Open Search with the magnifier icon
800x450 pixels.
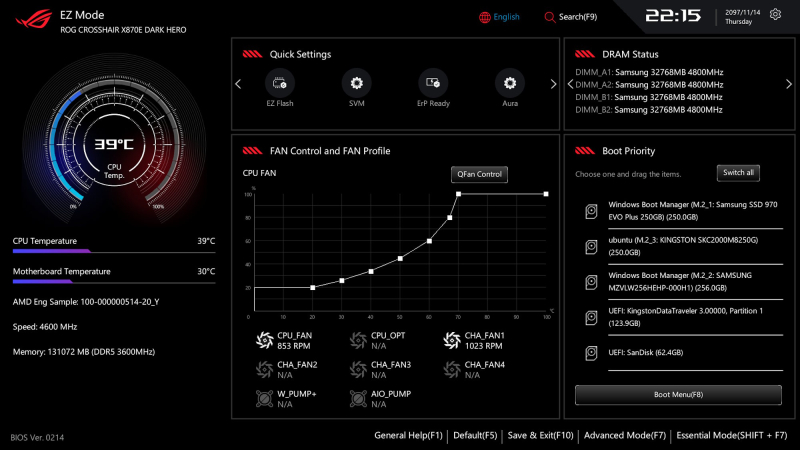pyautogui.click(x=550, y=17)
